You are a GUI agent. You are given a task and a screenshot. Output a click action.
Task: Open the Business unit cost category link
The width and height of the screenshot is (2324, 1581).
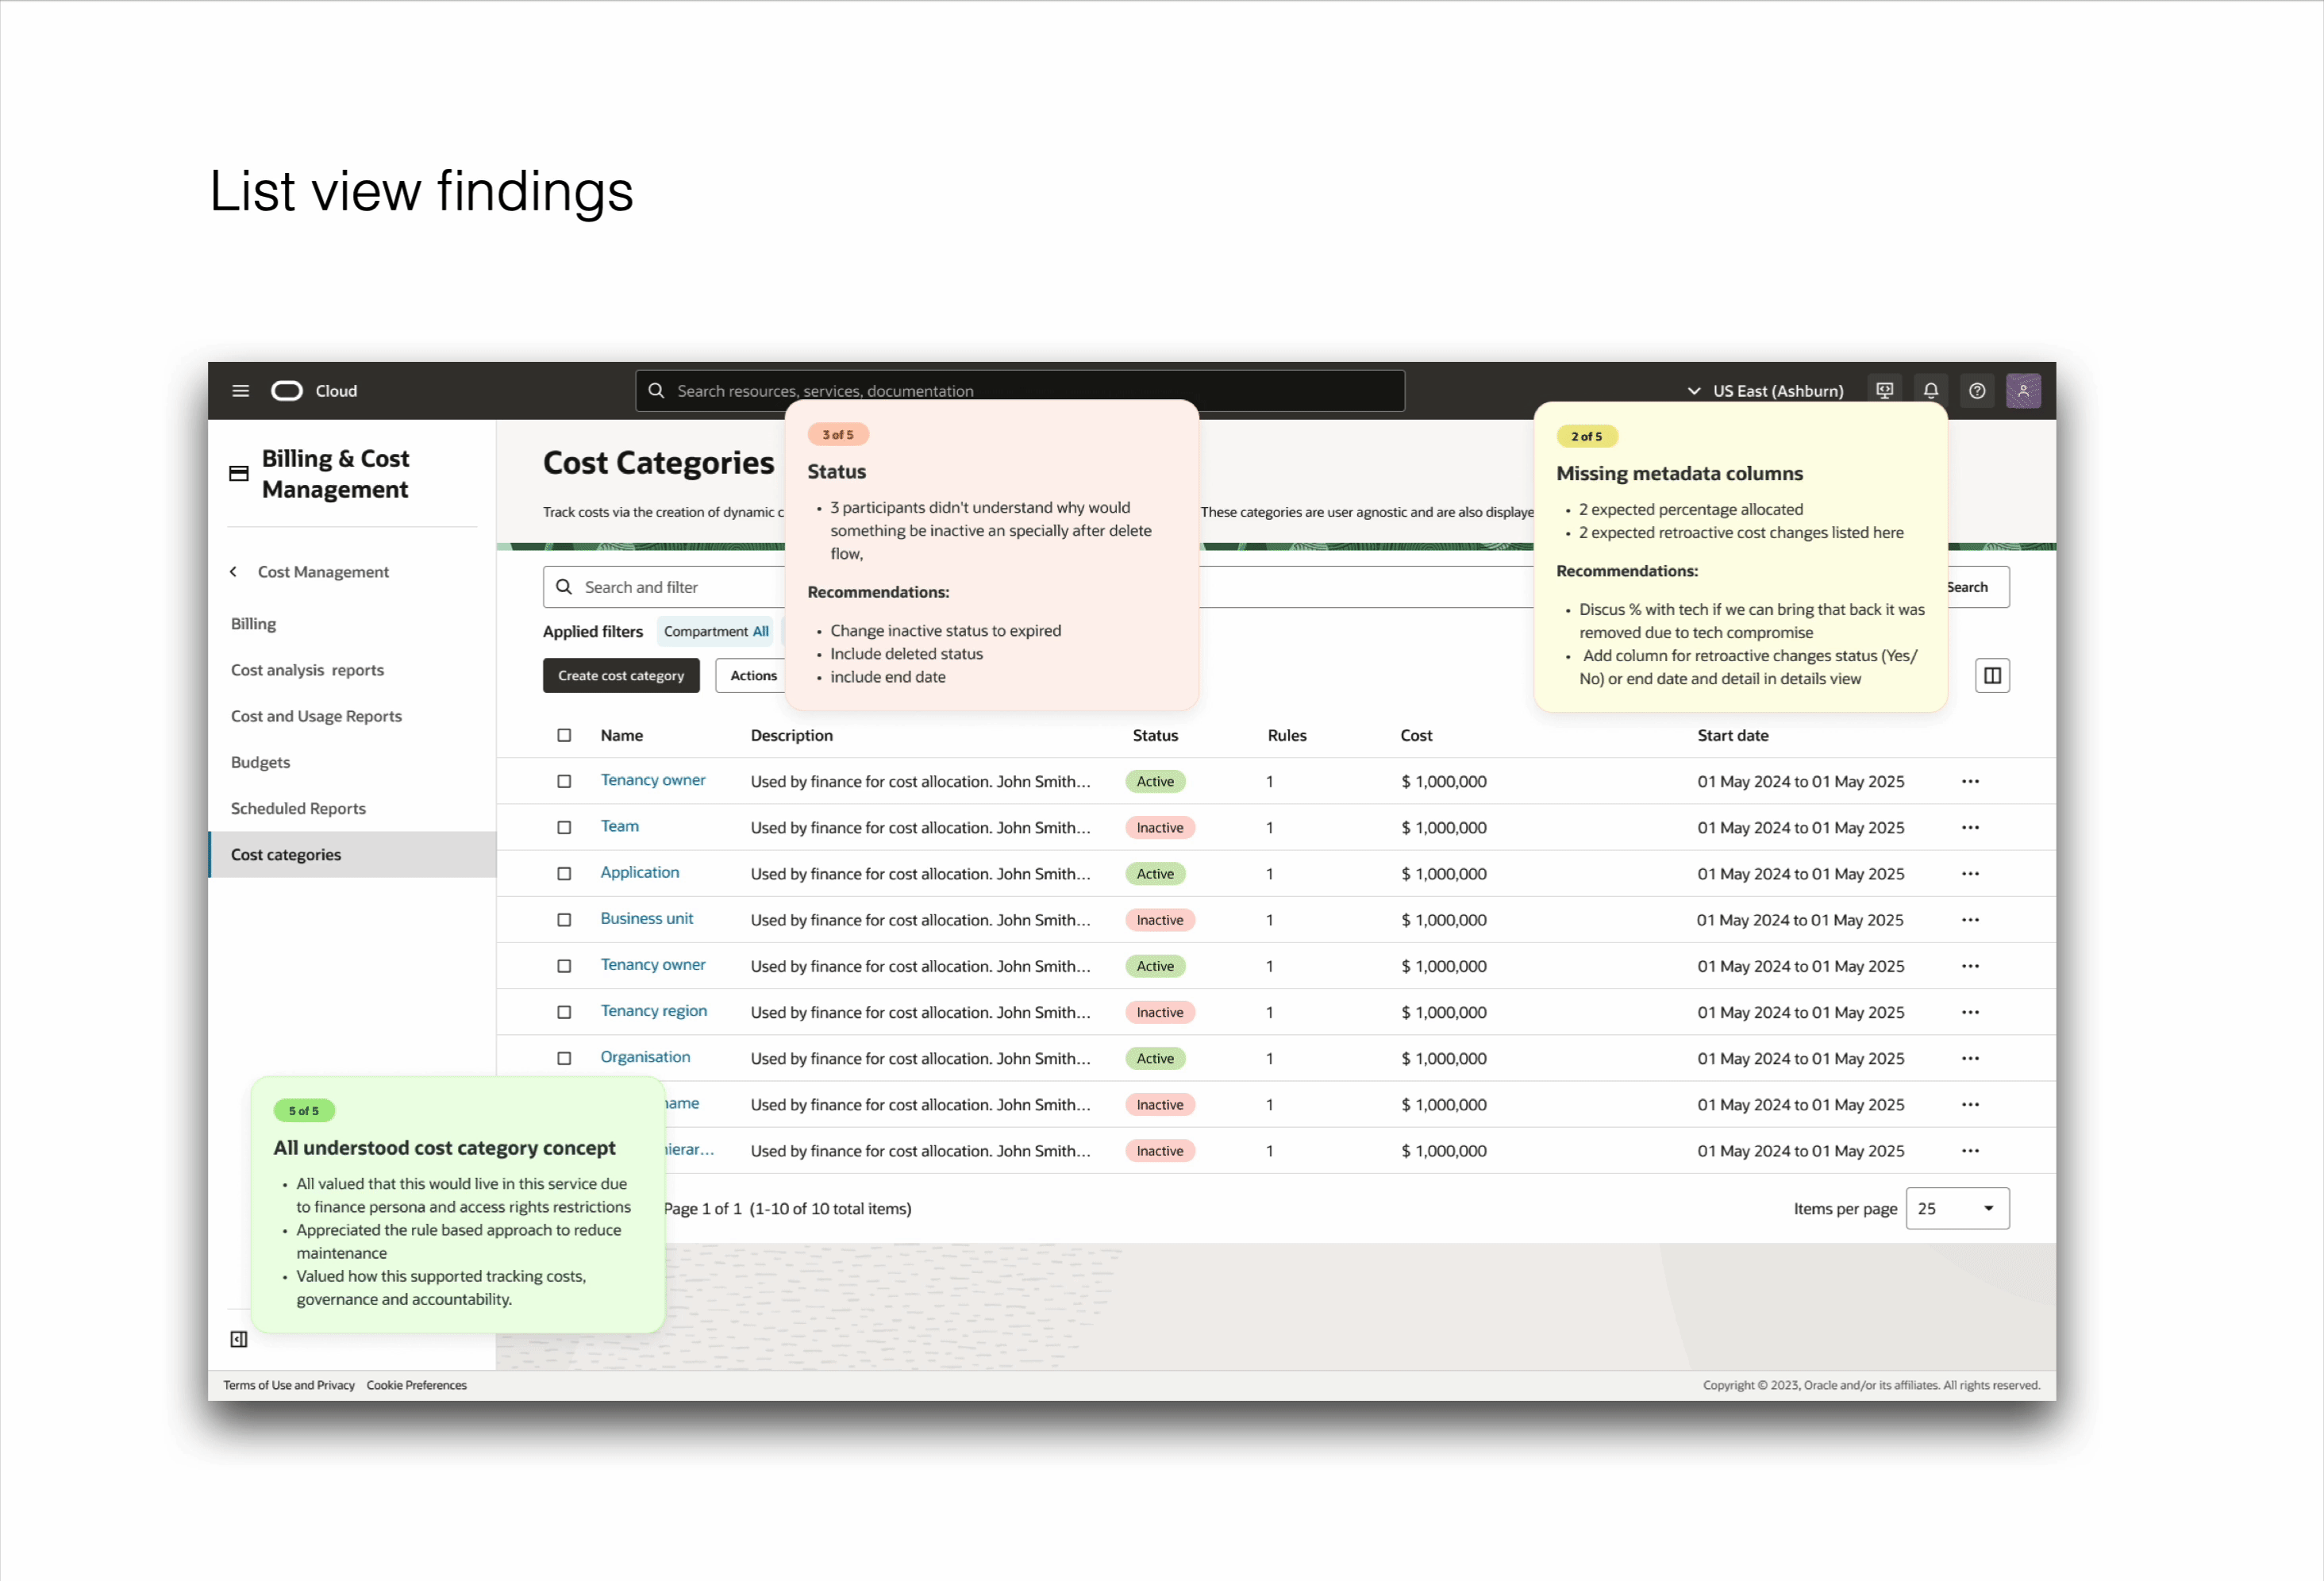pyautogui.click(x=646, y=919)
